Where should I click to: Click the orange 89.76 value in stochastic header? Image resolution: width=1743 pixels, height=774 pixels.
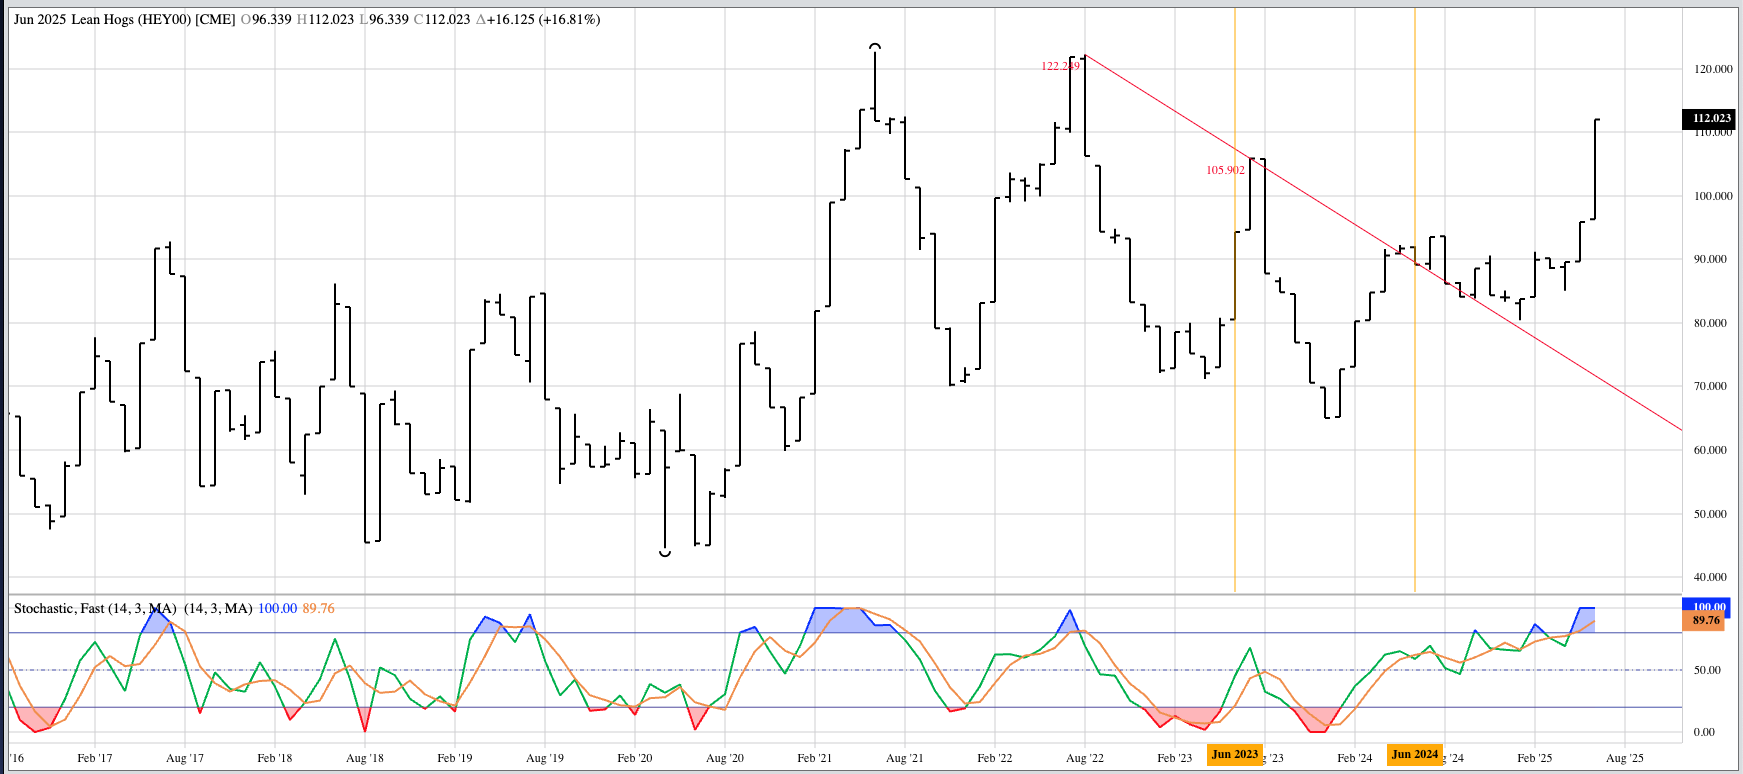pyautogui.click(x=319, y=608)
